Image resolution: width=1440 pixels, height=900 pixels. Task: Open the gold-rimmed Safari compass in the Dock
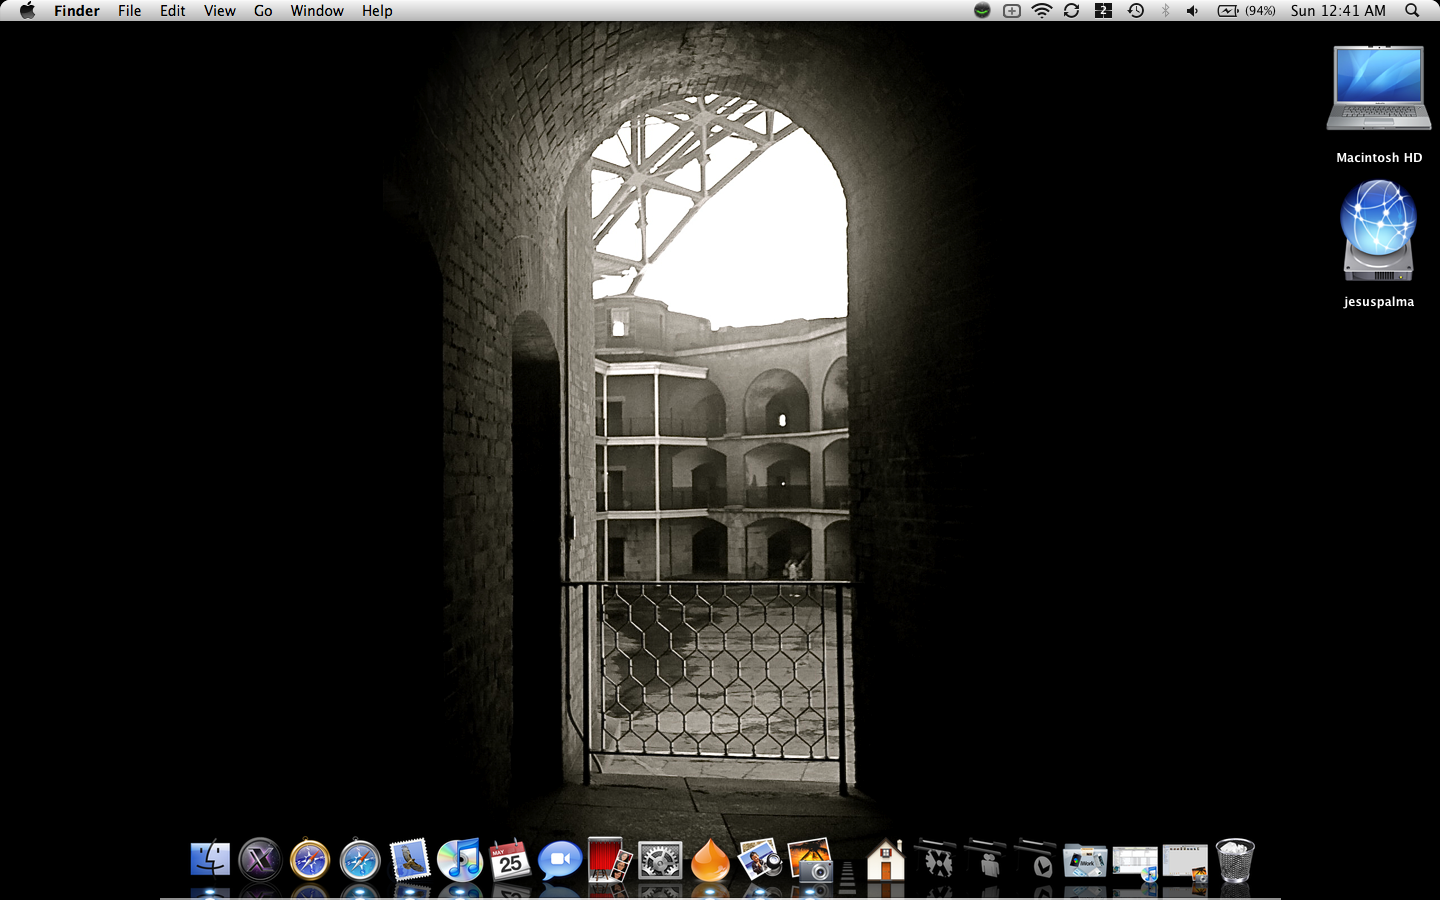click(x=310, y=860)
